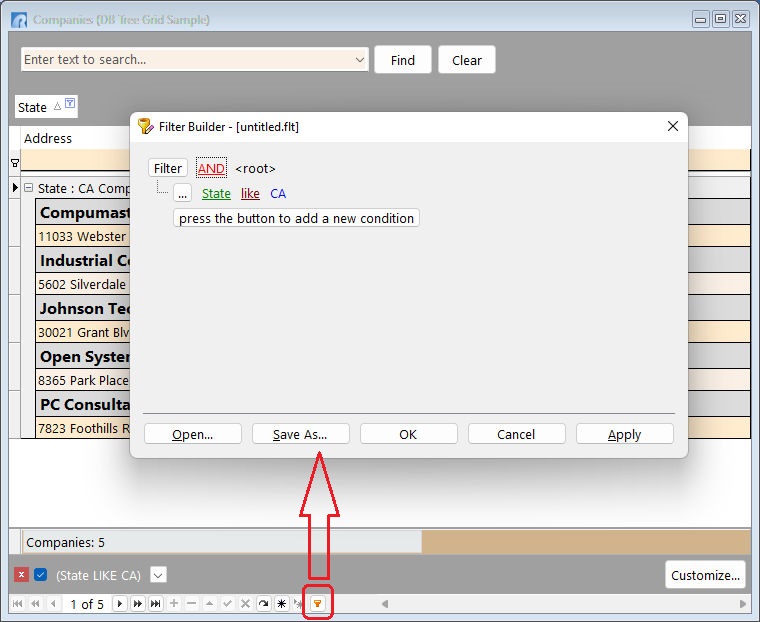
Task: Click 'press the button to add a new condition'
Action: tap(296, 218)
